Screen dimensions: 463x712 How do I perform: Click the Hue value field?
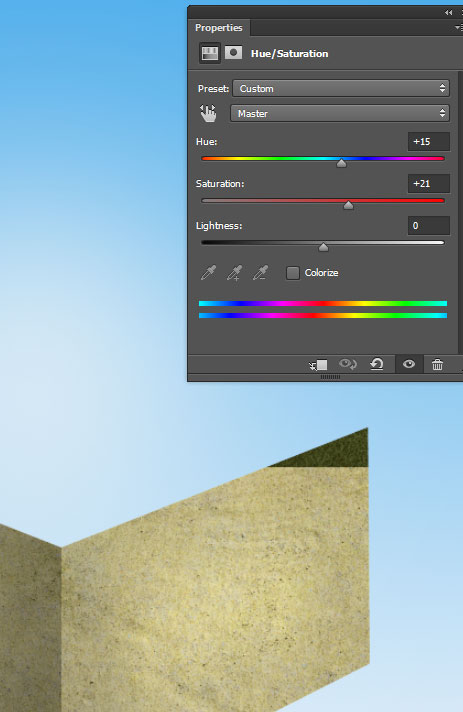coord(429,142)
